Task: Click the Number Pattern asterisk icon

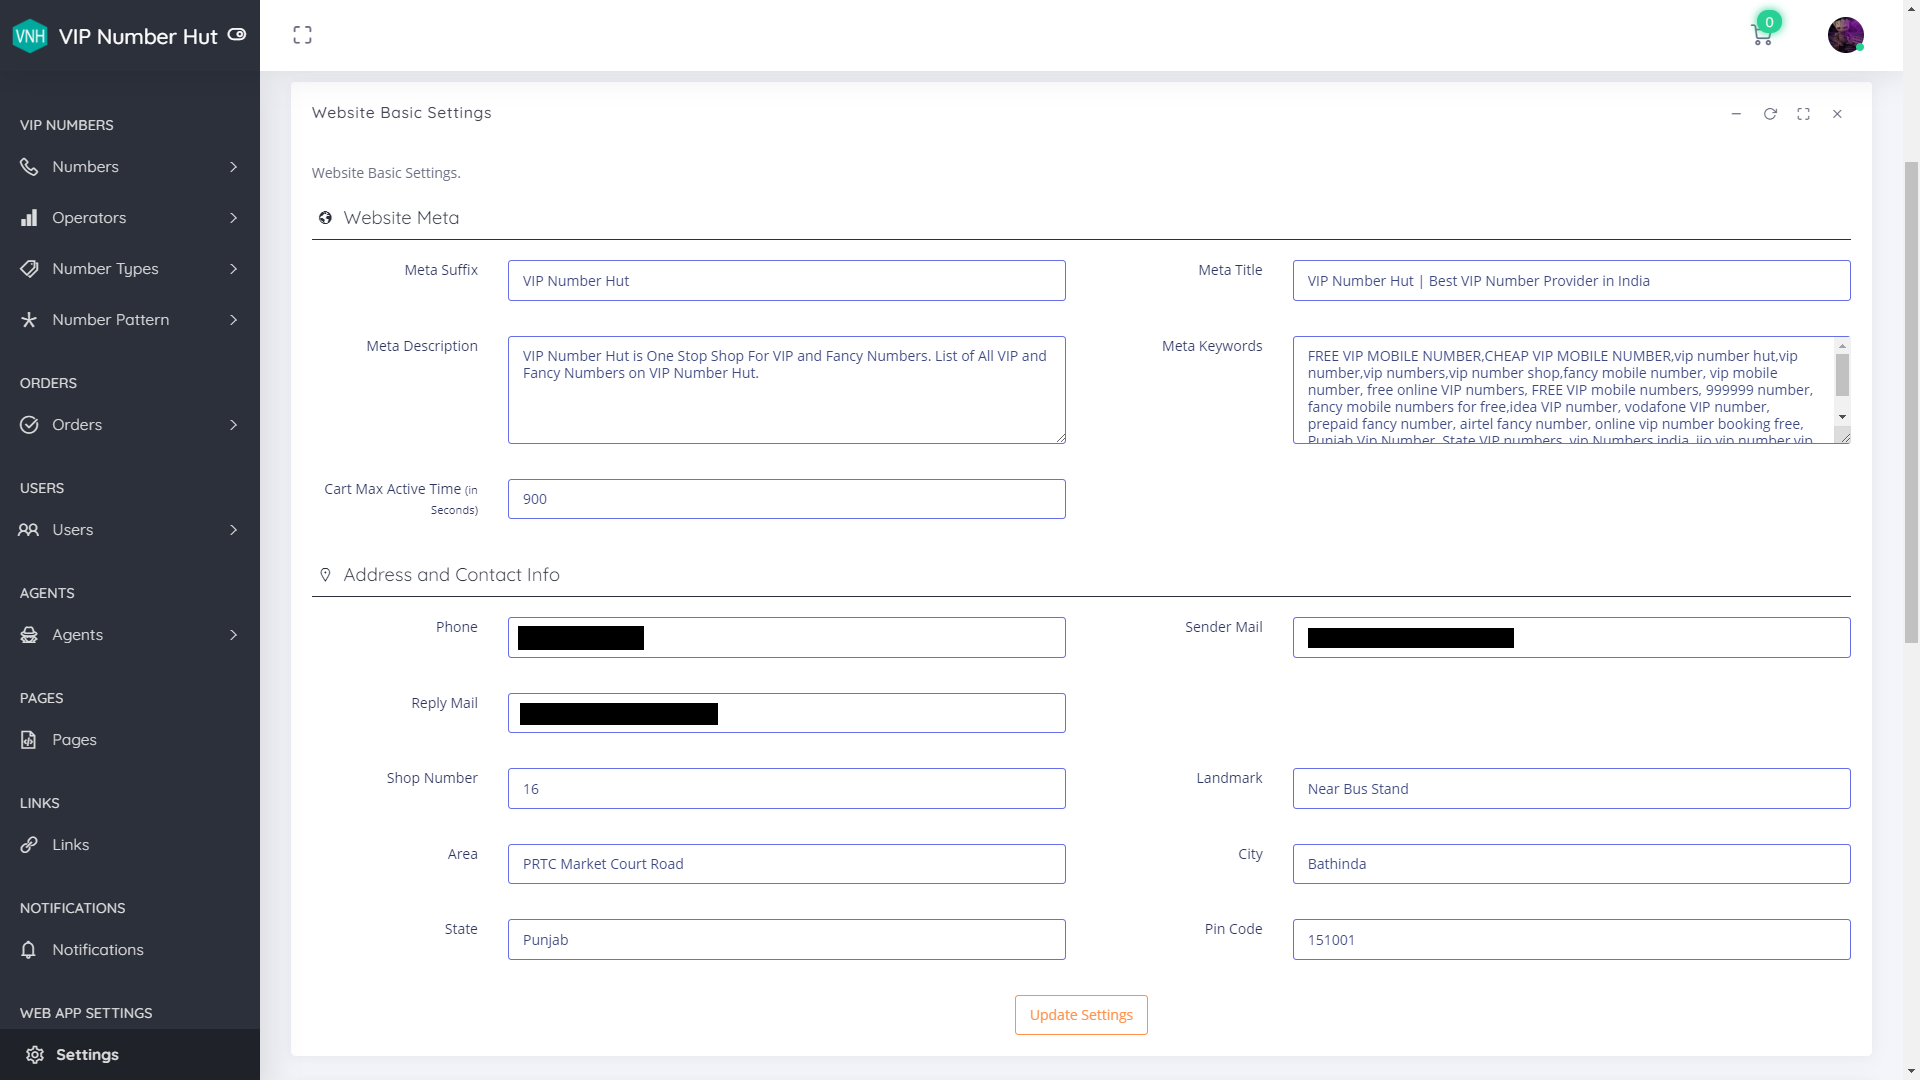Action: 29,320
